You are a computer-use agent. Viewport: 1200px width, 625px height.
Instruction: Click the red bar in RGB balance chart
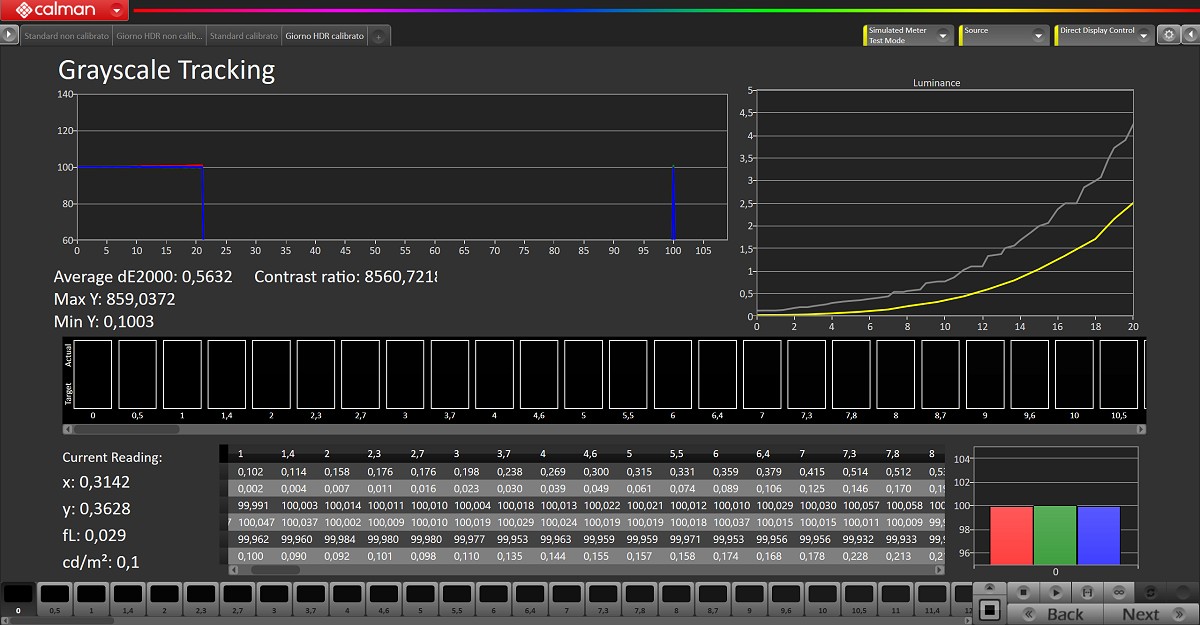coord(1011,535)
